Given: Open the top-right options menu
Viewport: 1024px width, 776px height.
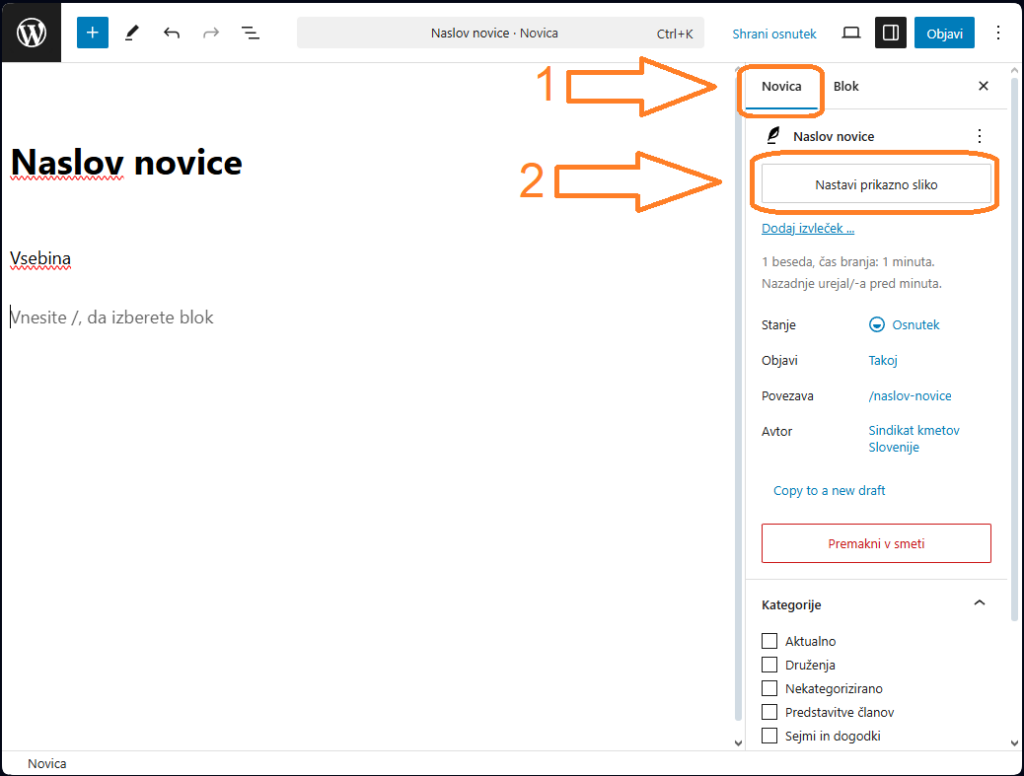Looking at the screenshot, I should point(997,33).
